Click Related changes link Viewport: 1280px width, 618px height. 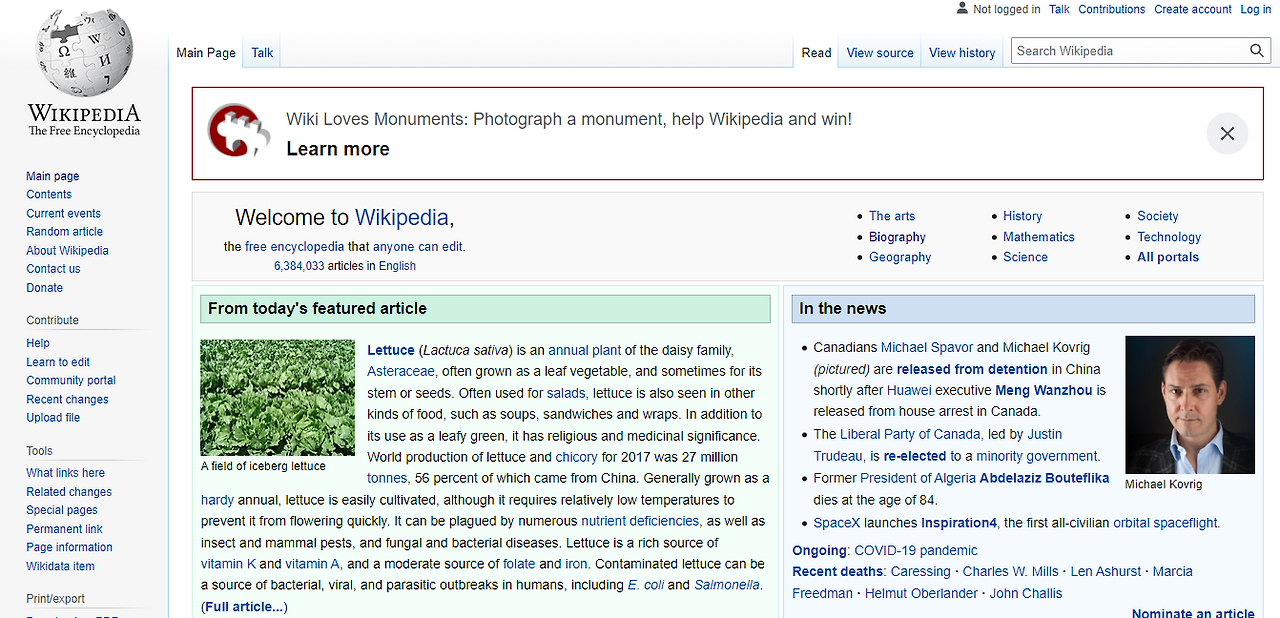[69, 492]
